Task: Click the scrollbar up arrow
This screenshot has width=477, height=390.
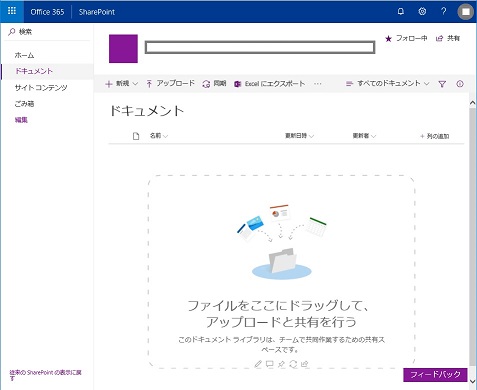Action: (x=473, y=103)
